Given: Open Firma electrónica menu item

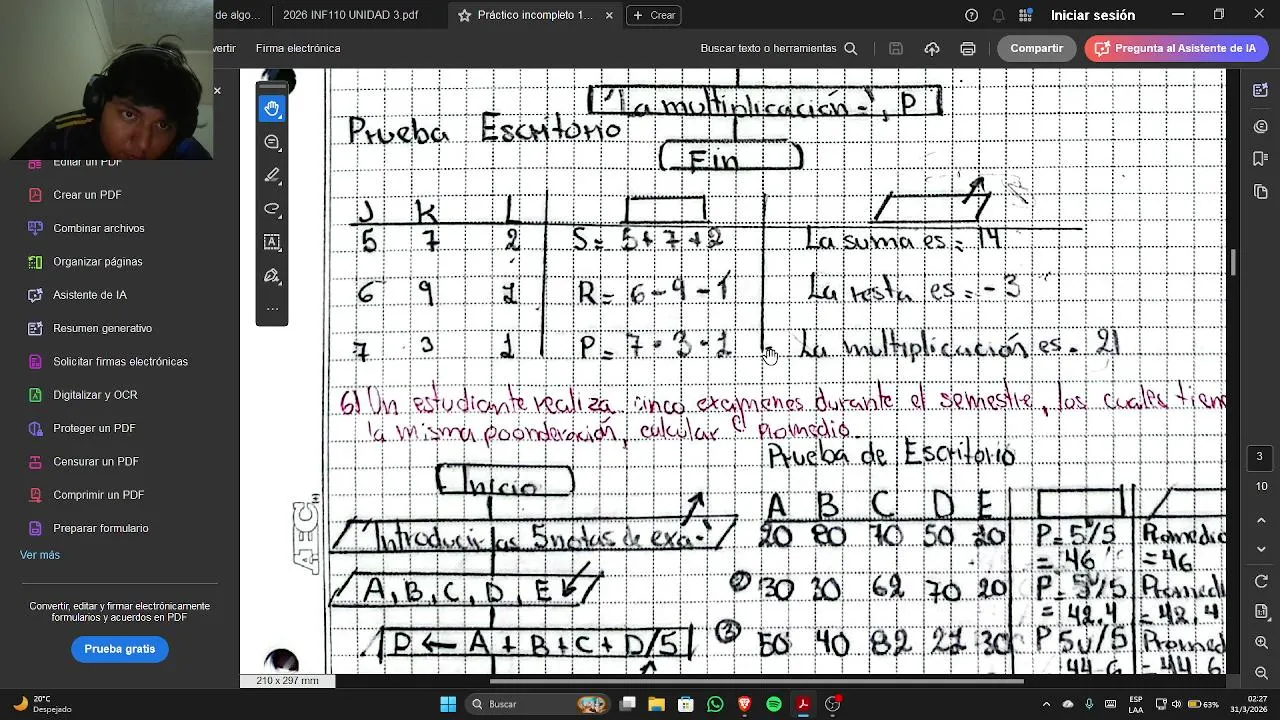Looking at the screenshot, I should [x=298, y=48].
